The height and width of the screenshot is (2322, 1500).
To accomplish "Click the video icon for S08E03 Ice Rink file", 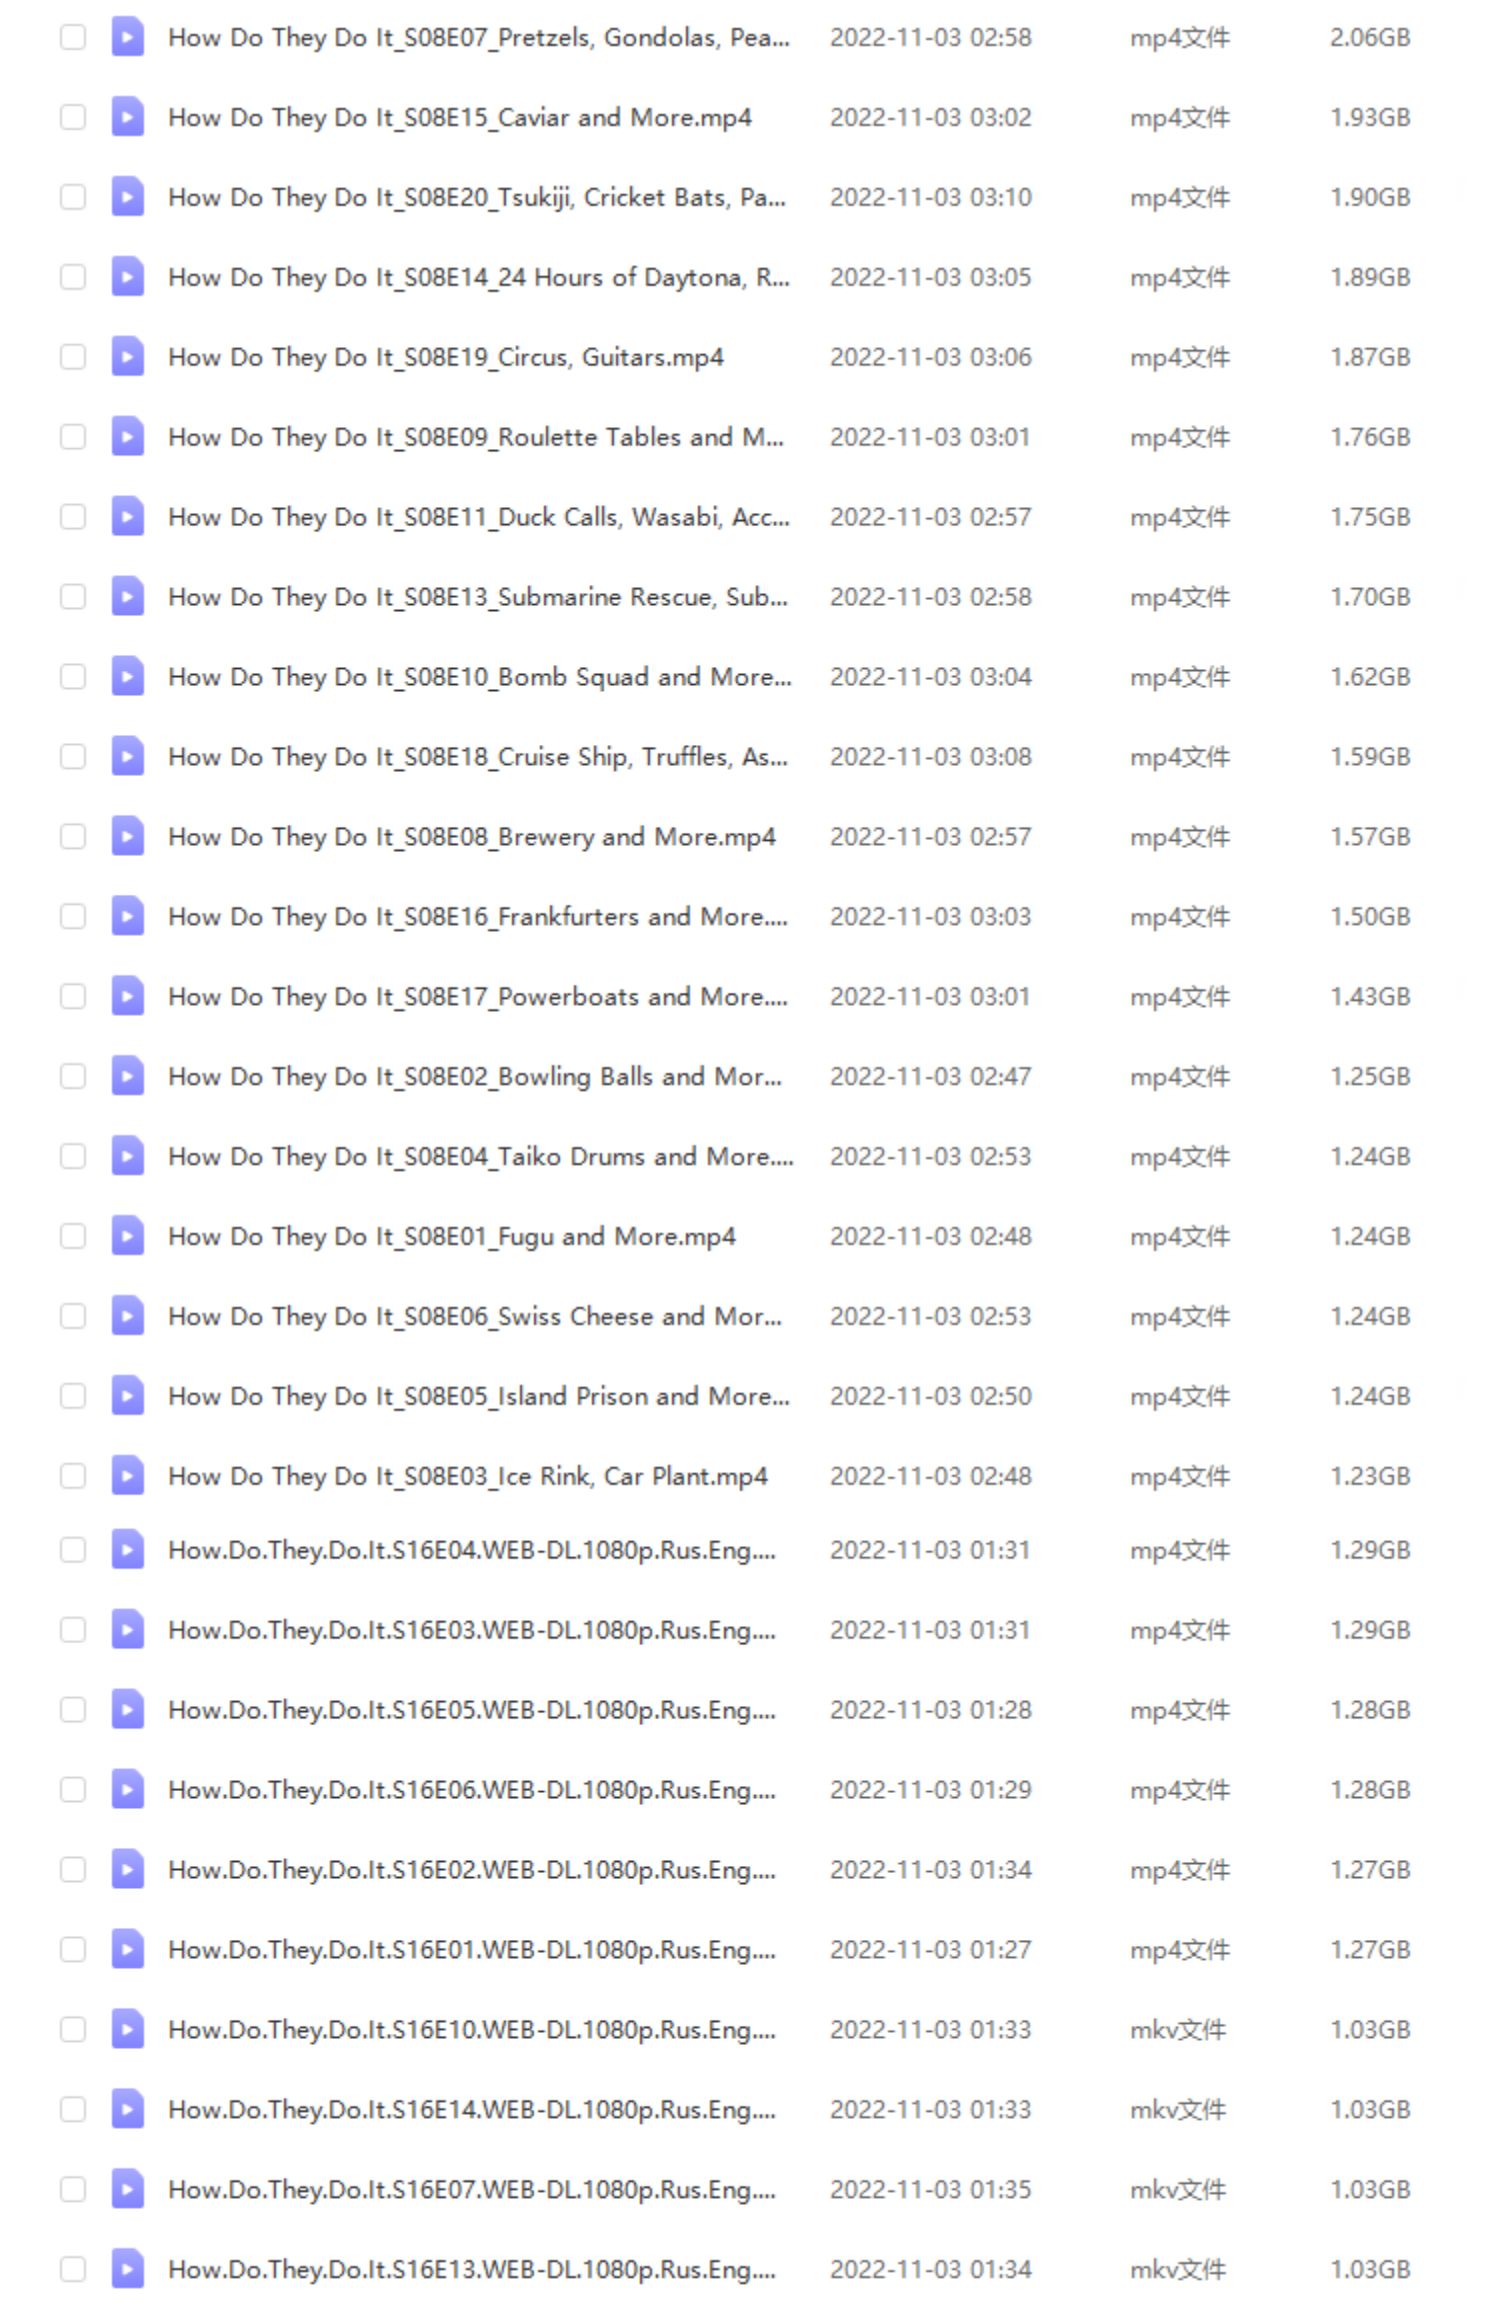I will [127, 1477].
